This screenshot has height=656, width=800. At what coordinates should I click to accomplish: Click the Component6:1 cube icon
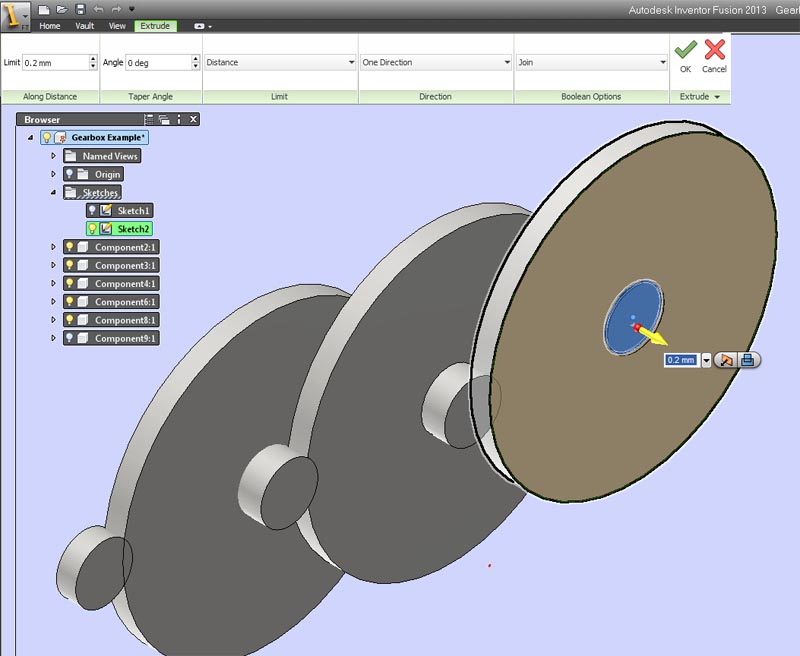click(83, 302)
